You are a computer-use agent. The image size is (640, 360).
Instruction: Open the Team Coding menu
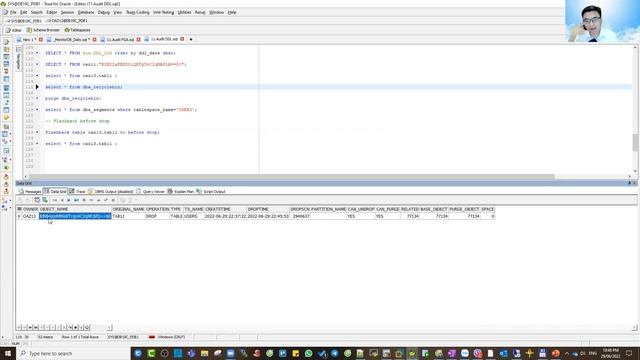[138, 12]
